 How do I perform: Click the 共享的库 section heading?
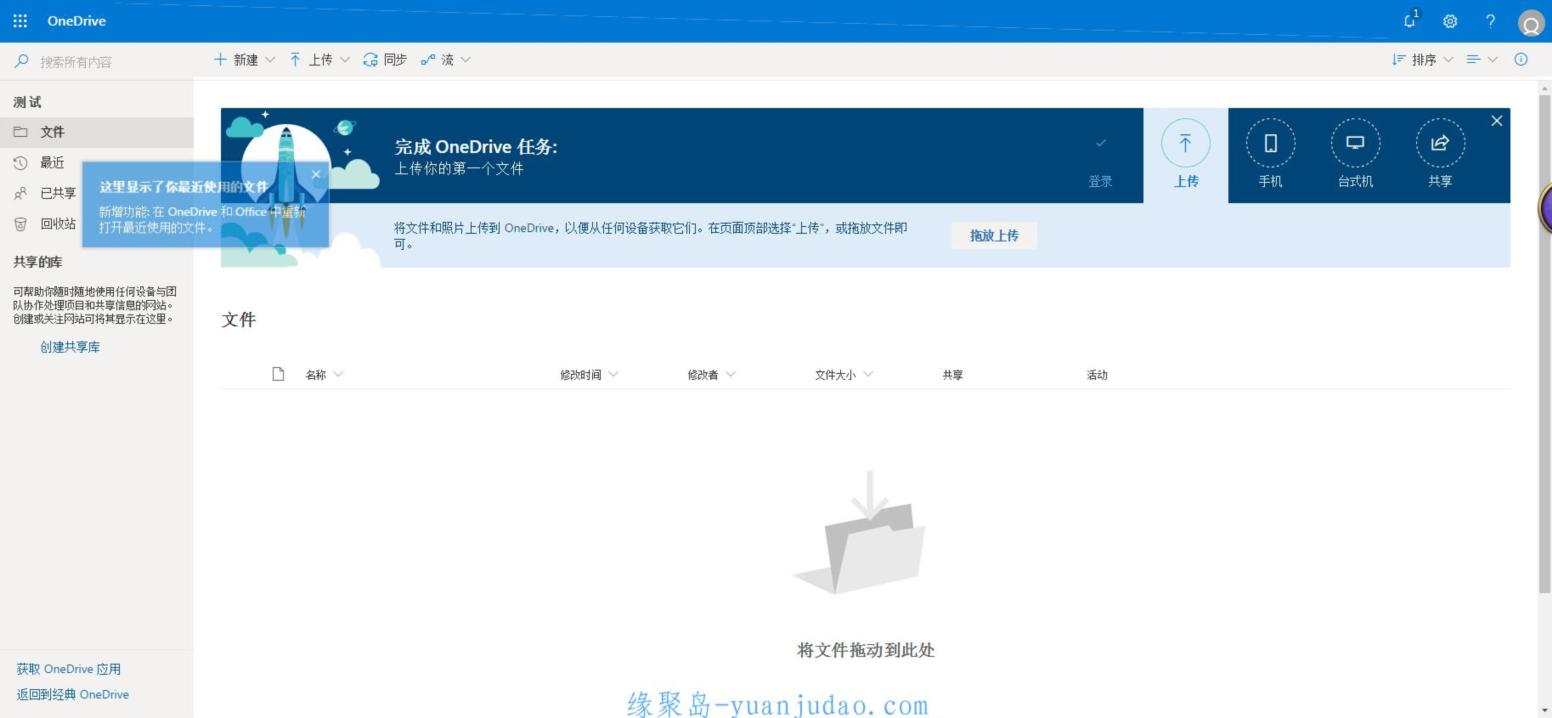[38, 262]
